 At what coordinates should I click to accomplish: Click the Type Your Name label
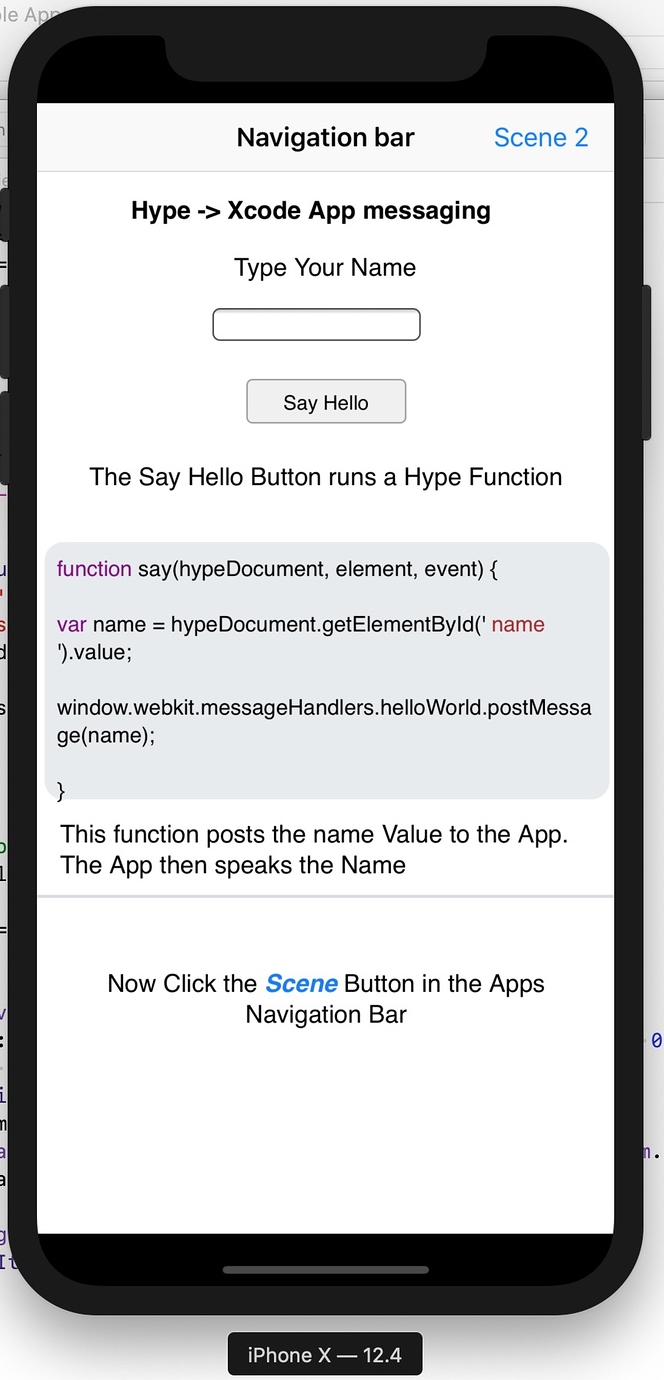(x=325, y=268)
